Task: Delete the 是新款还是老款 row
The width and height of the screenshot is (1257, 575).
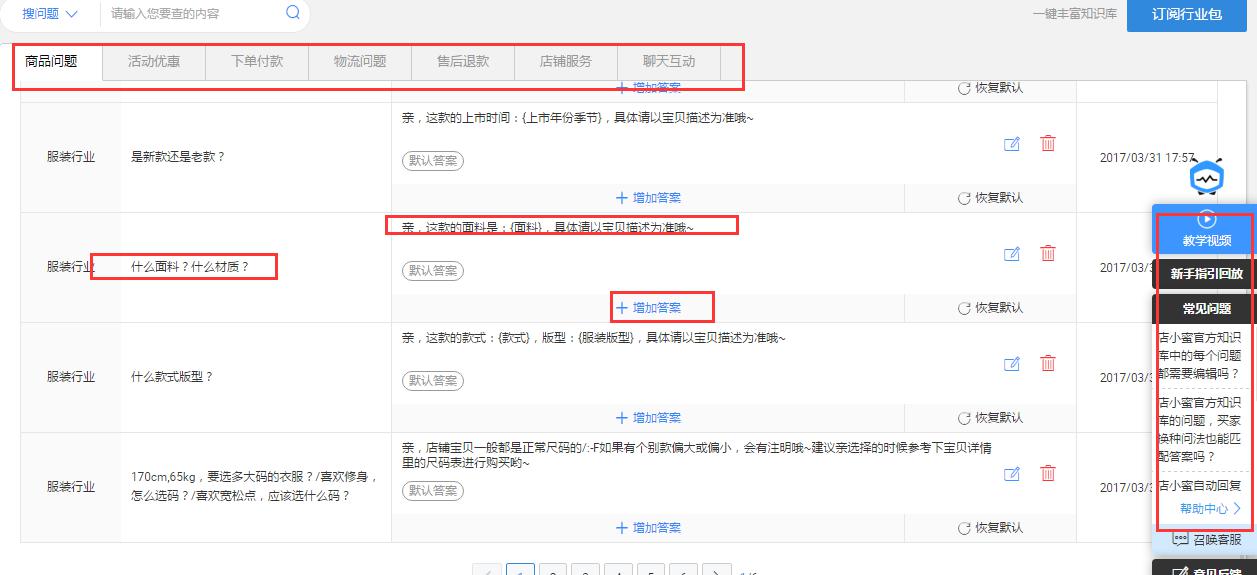Action: [1048, 143]
